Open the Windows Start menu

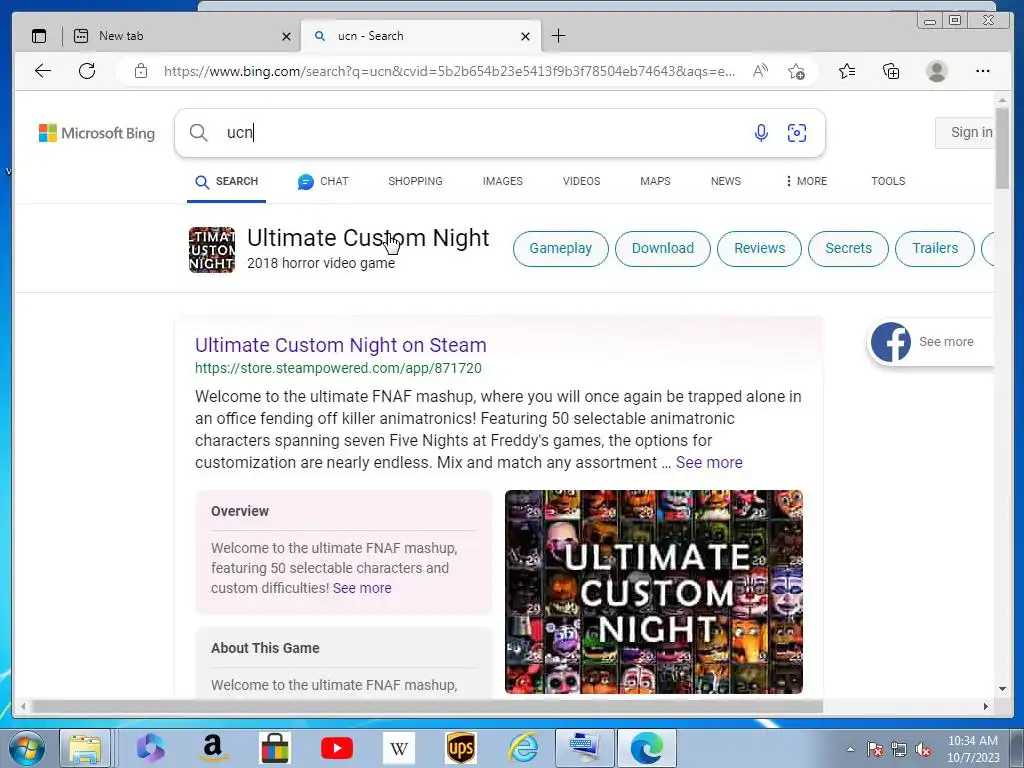click(x=27, y=748)
